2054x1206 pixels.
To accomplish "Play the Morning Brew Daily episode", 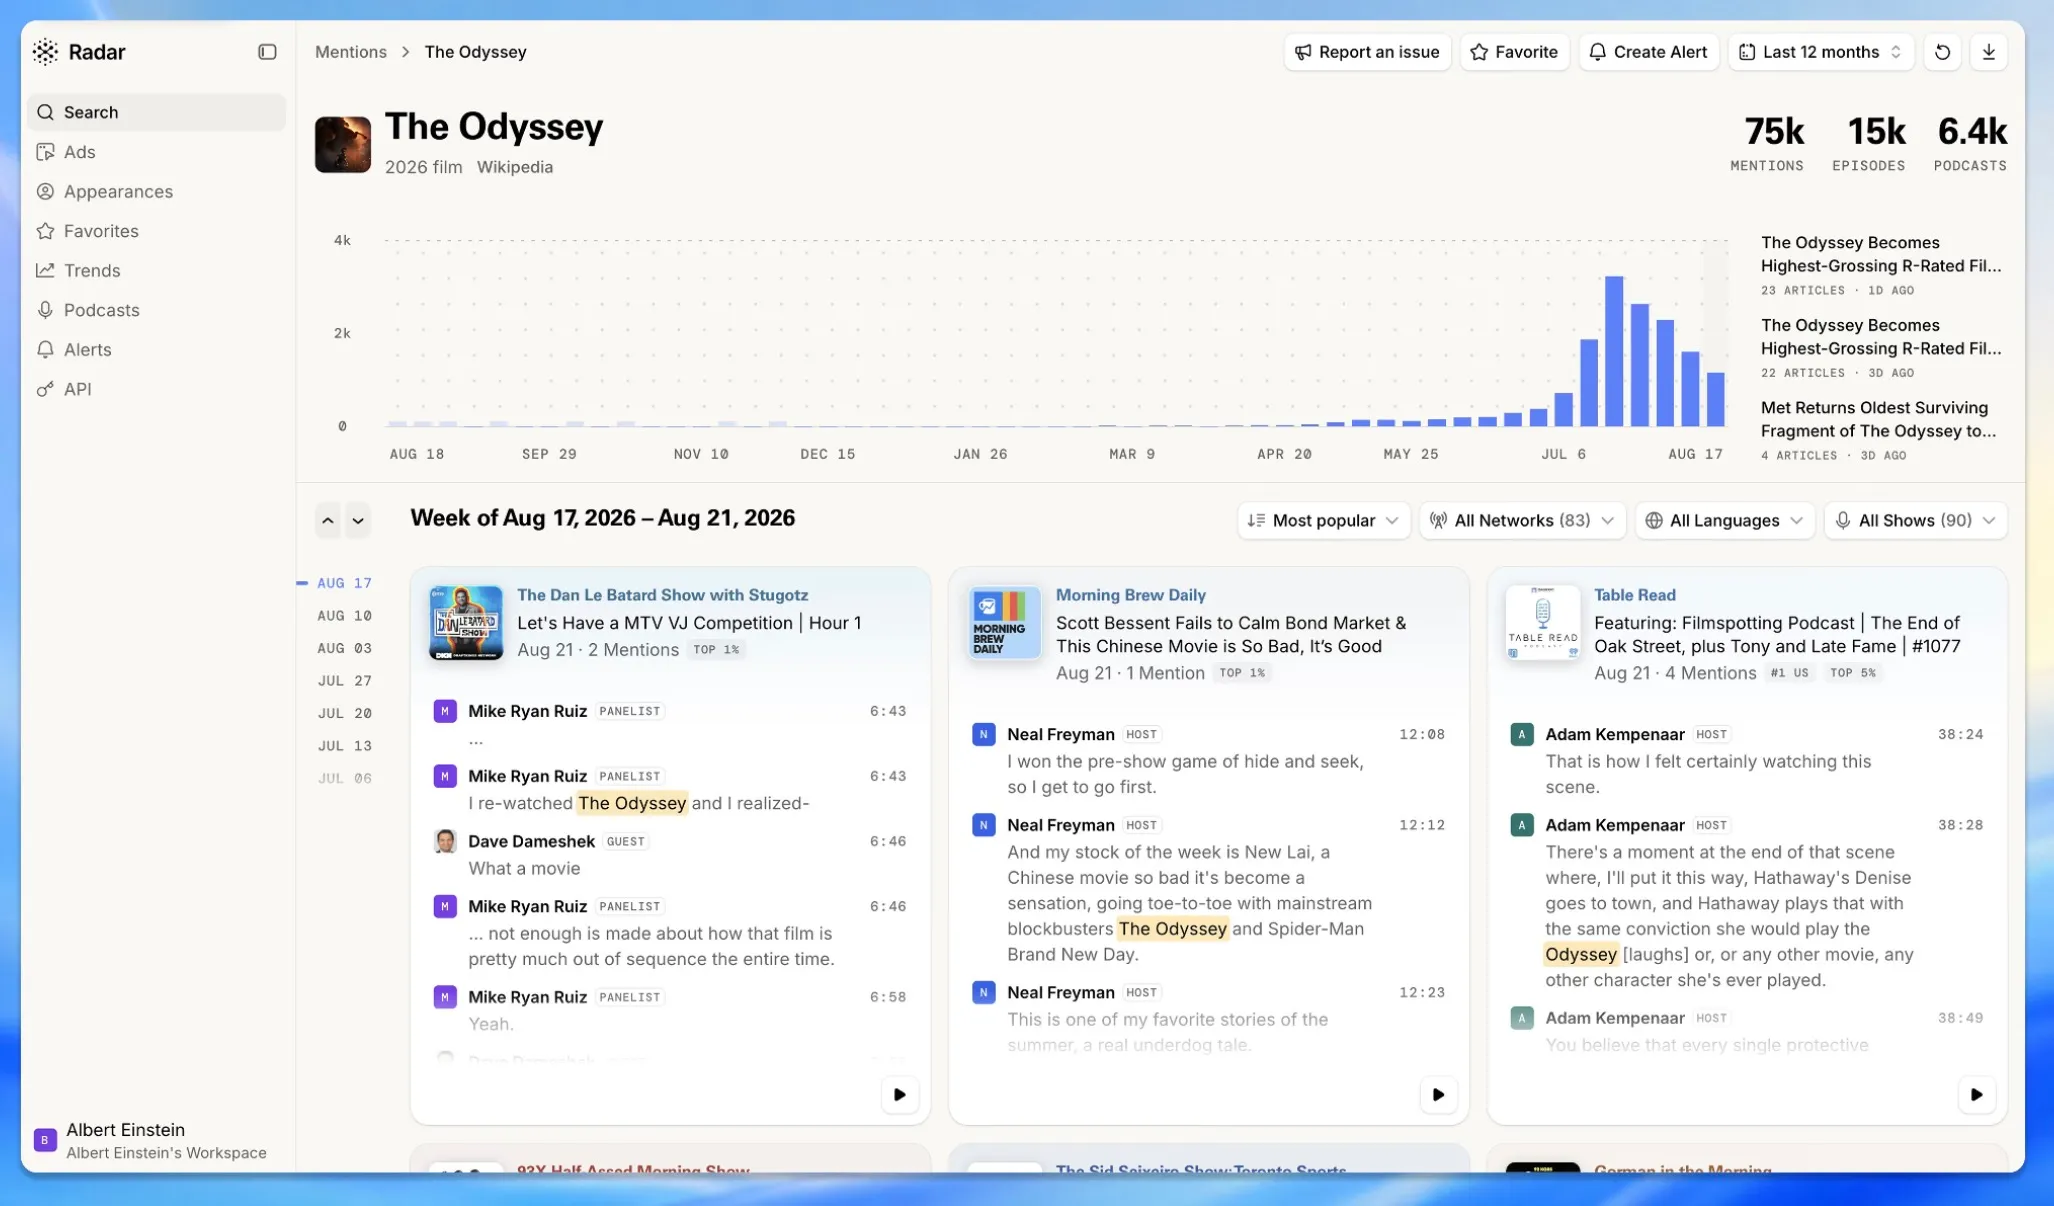I will tap(1438, 1094).
